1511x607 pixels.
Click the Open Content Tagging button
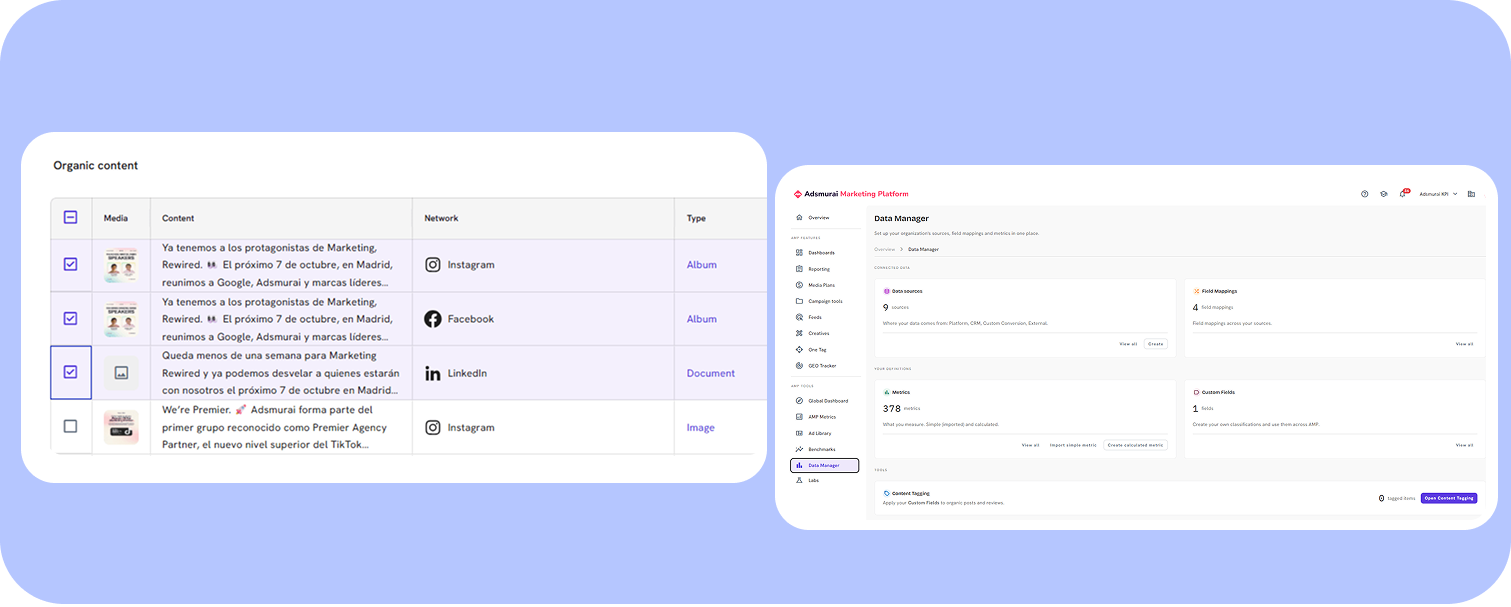click(1449, 498)
